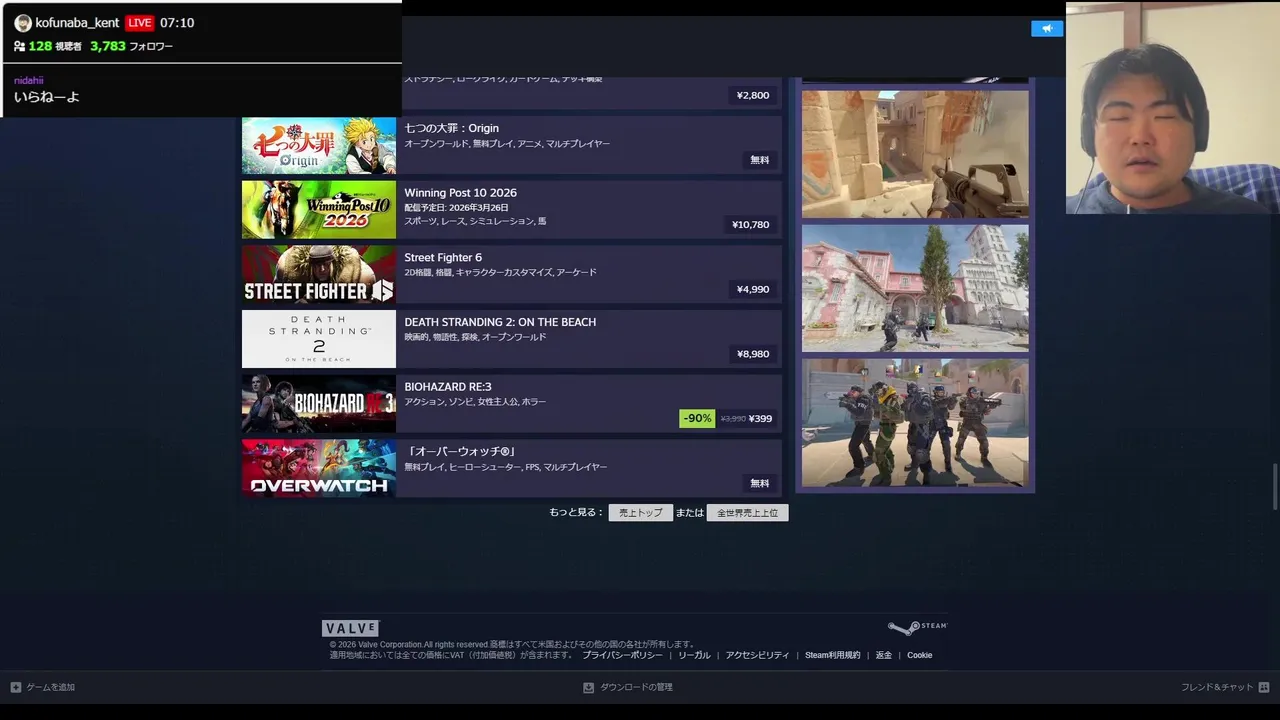Click the nidahii chat username
This screenshot has width=1280, height=720.
click(29, 80)
